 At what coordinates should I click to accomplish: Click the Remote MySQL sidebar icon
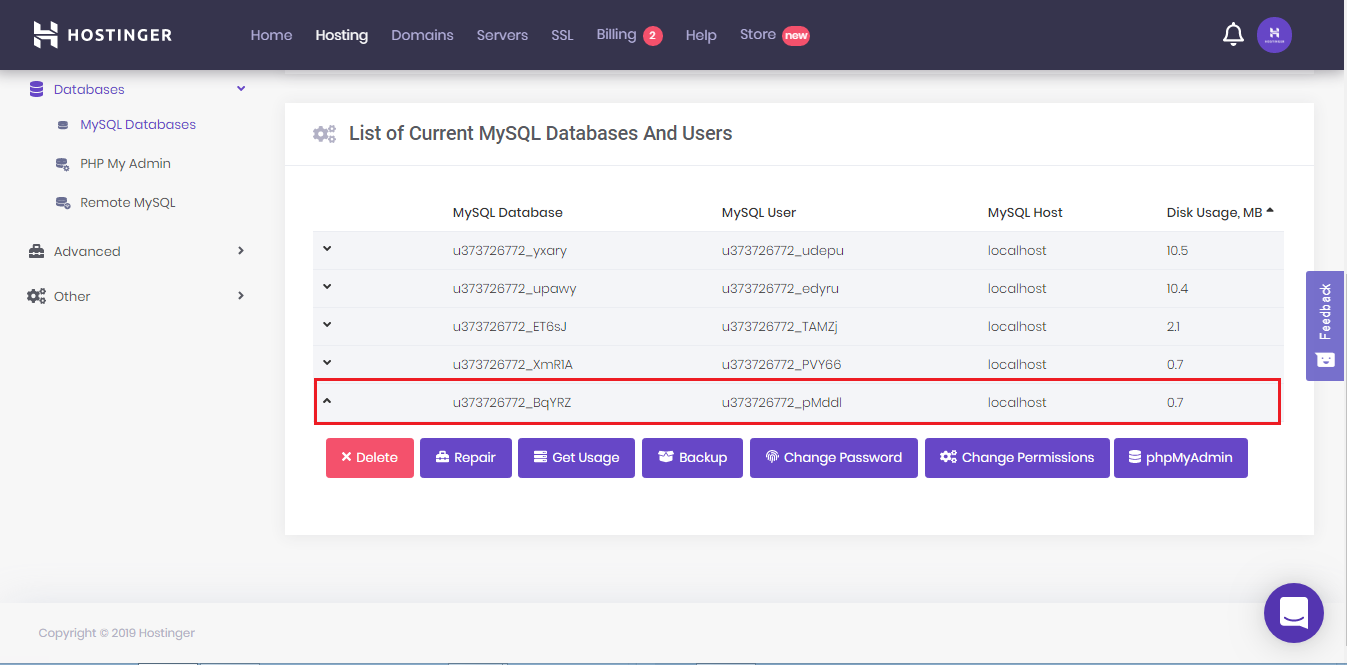click(x=63, y=203)
